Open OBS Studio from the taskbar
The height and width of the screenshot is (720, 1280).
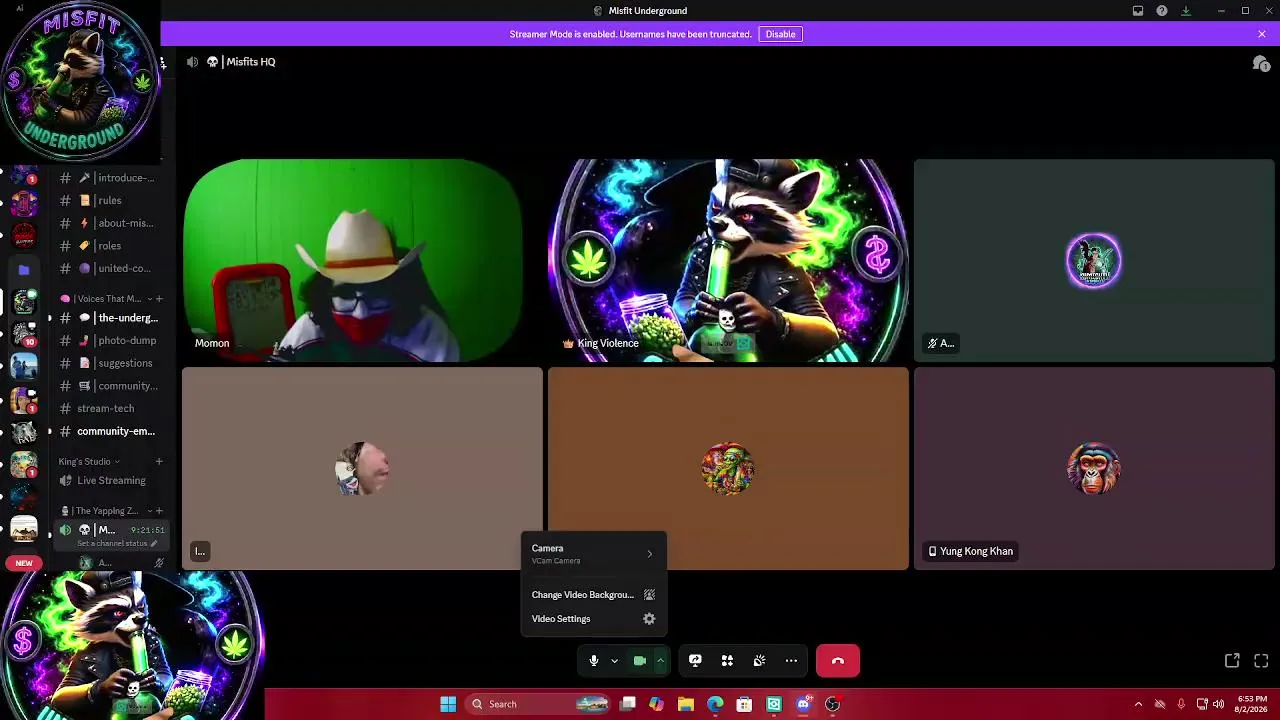tap(832, 704)
